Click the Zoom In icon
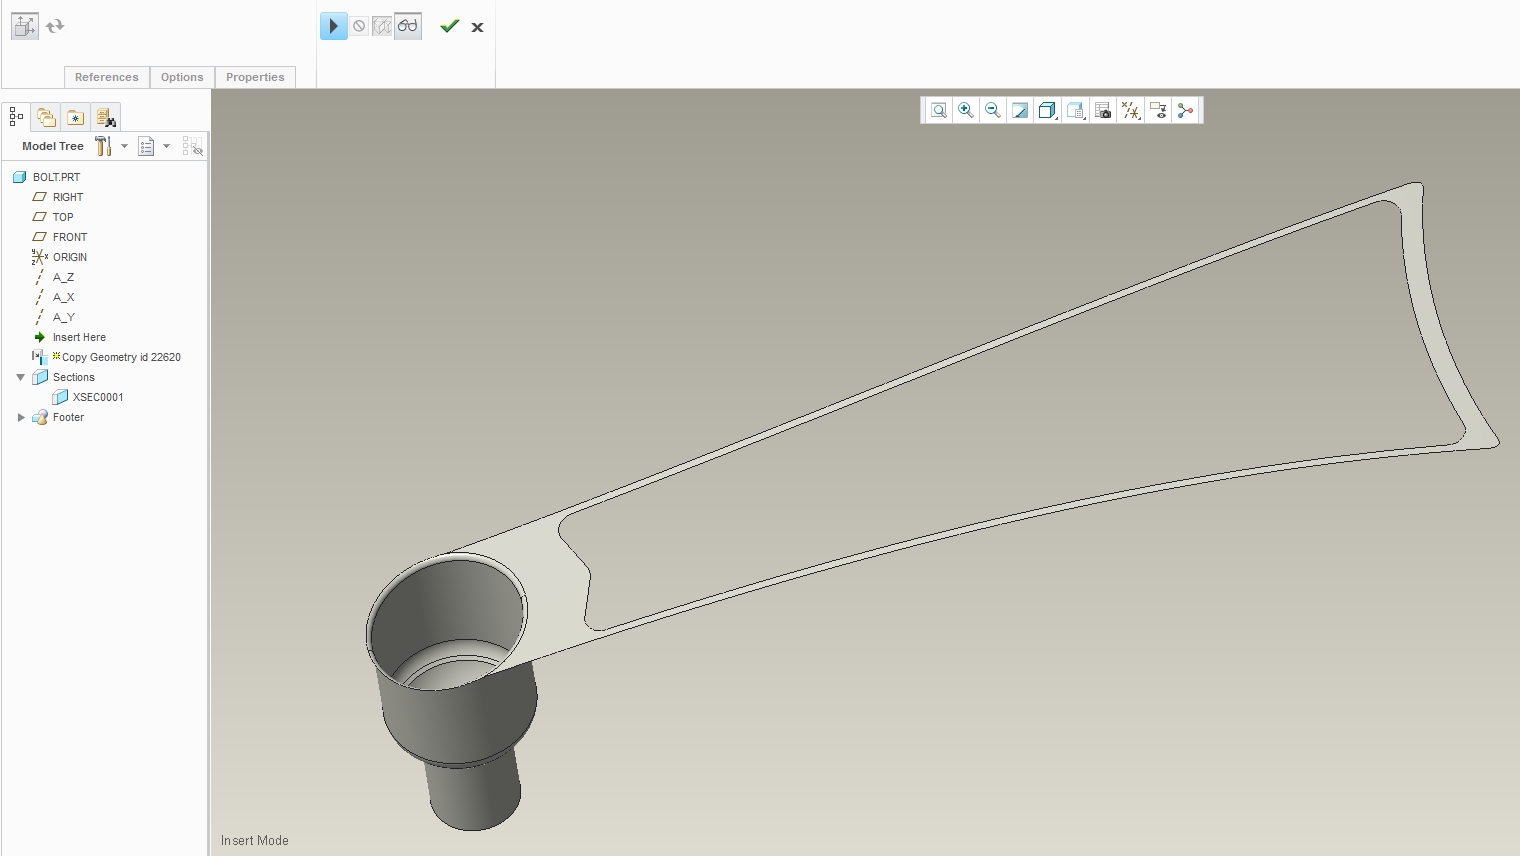The image size is (1520, 856). [x=965, y=110]
